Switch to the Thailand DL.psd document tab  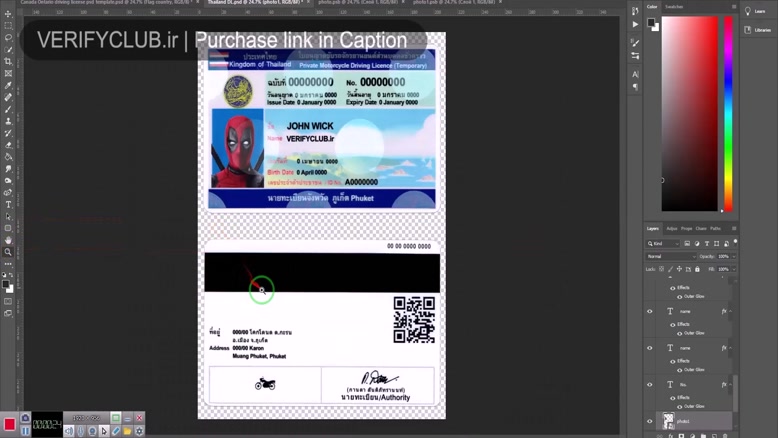(x=228, y=3)
